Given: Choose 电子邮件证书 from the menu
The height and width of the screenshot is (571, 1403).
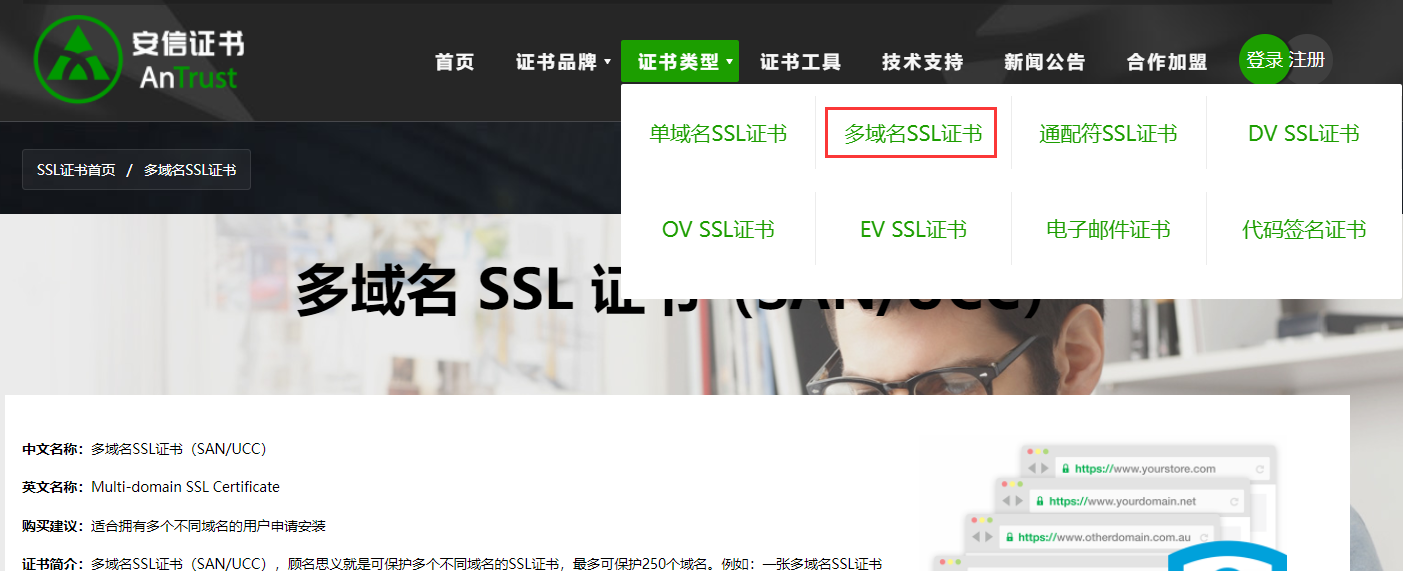Looking at the screenshot, I should click(x=1108, y=230).
